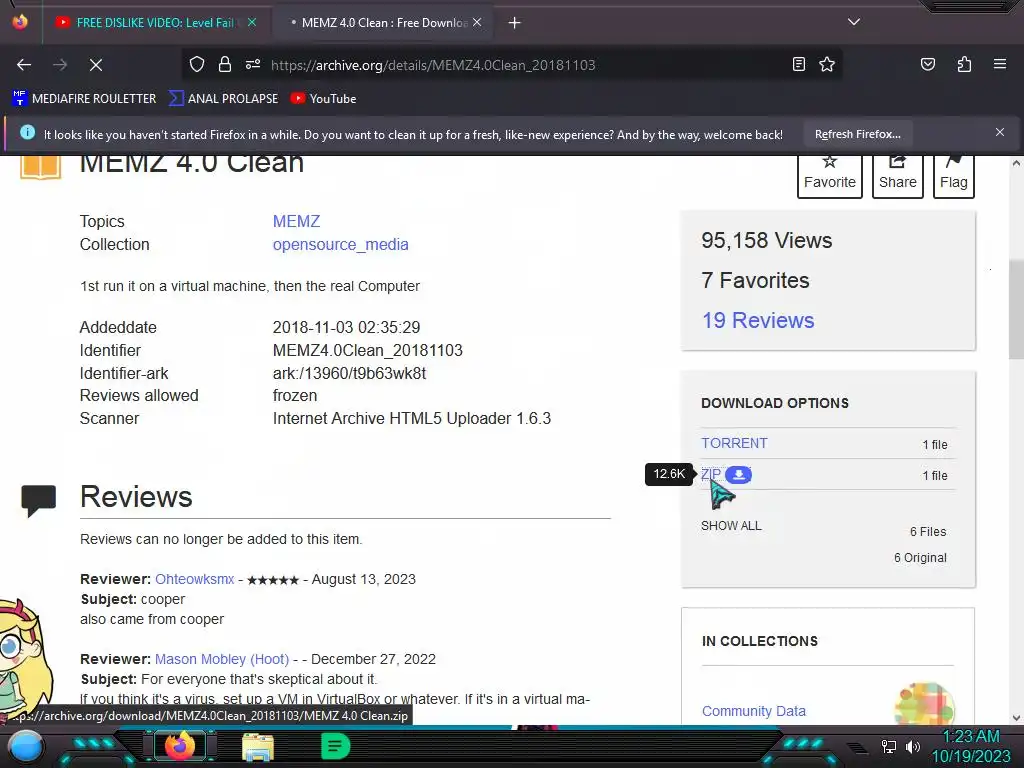Click the added date '2018-11-03 02:35:29'
Image resolution: width=1024 pixels, height=768 pixels.
coord(346,327)
